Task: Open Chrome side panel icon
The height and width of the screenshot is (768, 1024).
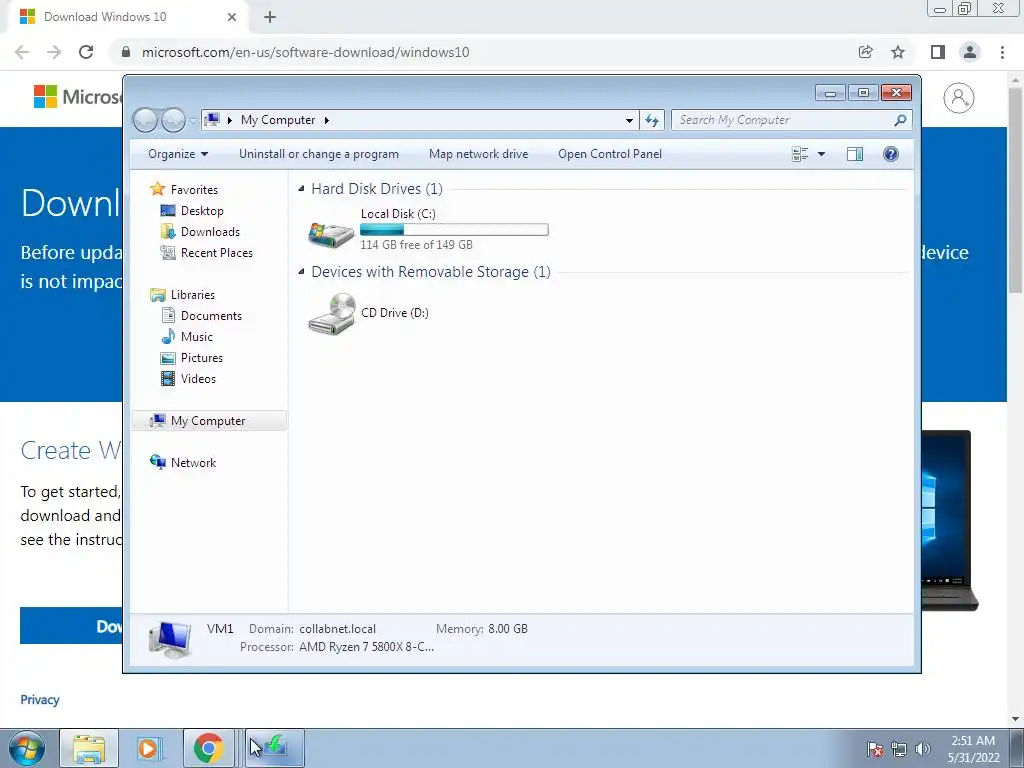Action: click(x=938, y=52)
